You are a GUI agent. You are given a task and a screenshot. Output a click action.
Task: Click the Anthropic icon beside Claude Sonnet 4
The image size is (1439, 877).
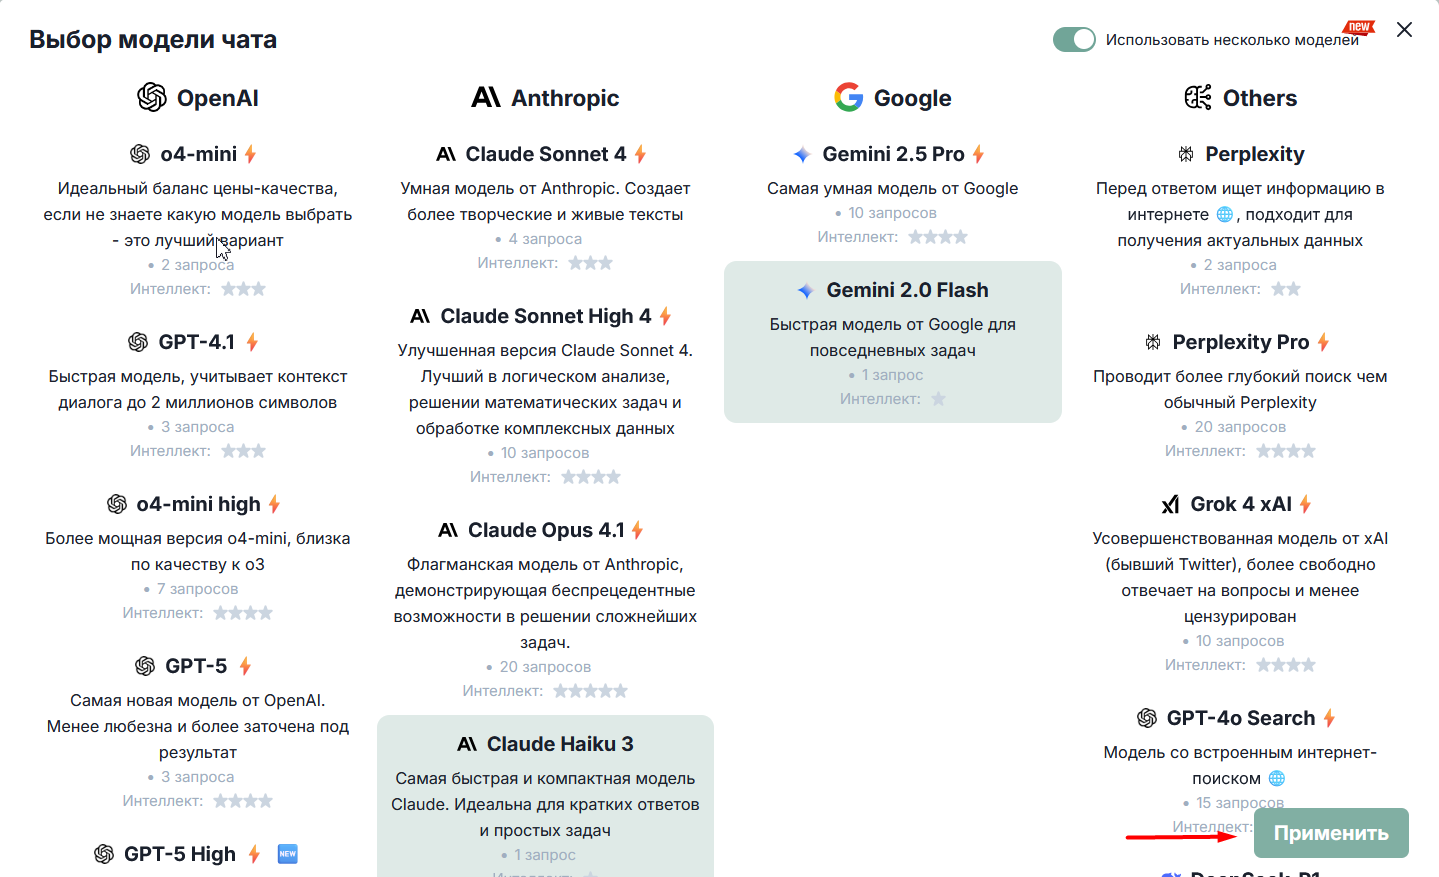(x=446, y=154)
